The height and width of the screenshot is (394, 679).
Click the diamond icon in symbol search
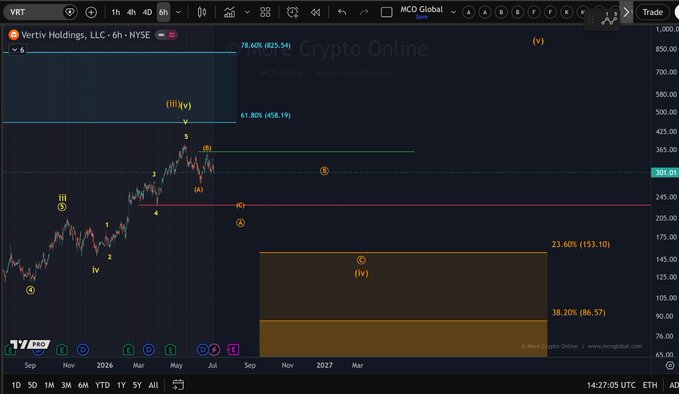69,12
